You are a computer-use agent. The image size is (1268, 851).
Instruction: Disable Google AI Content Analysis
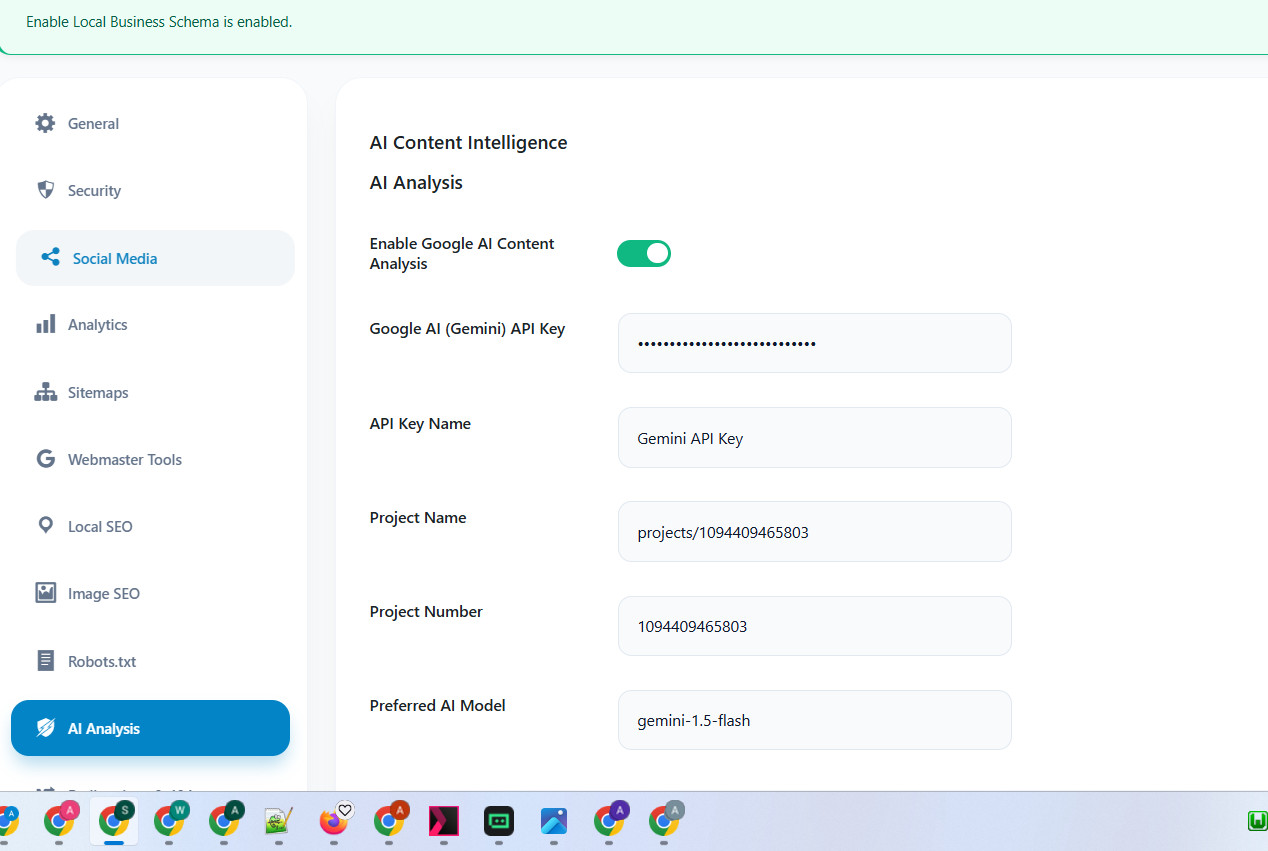[x=643, y=253]
